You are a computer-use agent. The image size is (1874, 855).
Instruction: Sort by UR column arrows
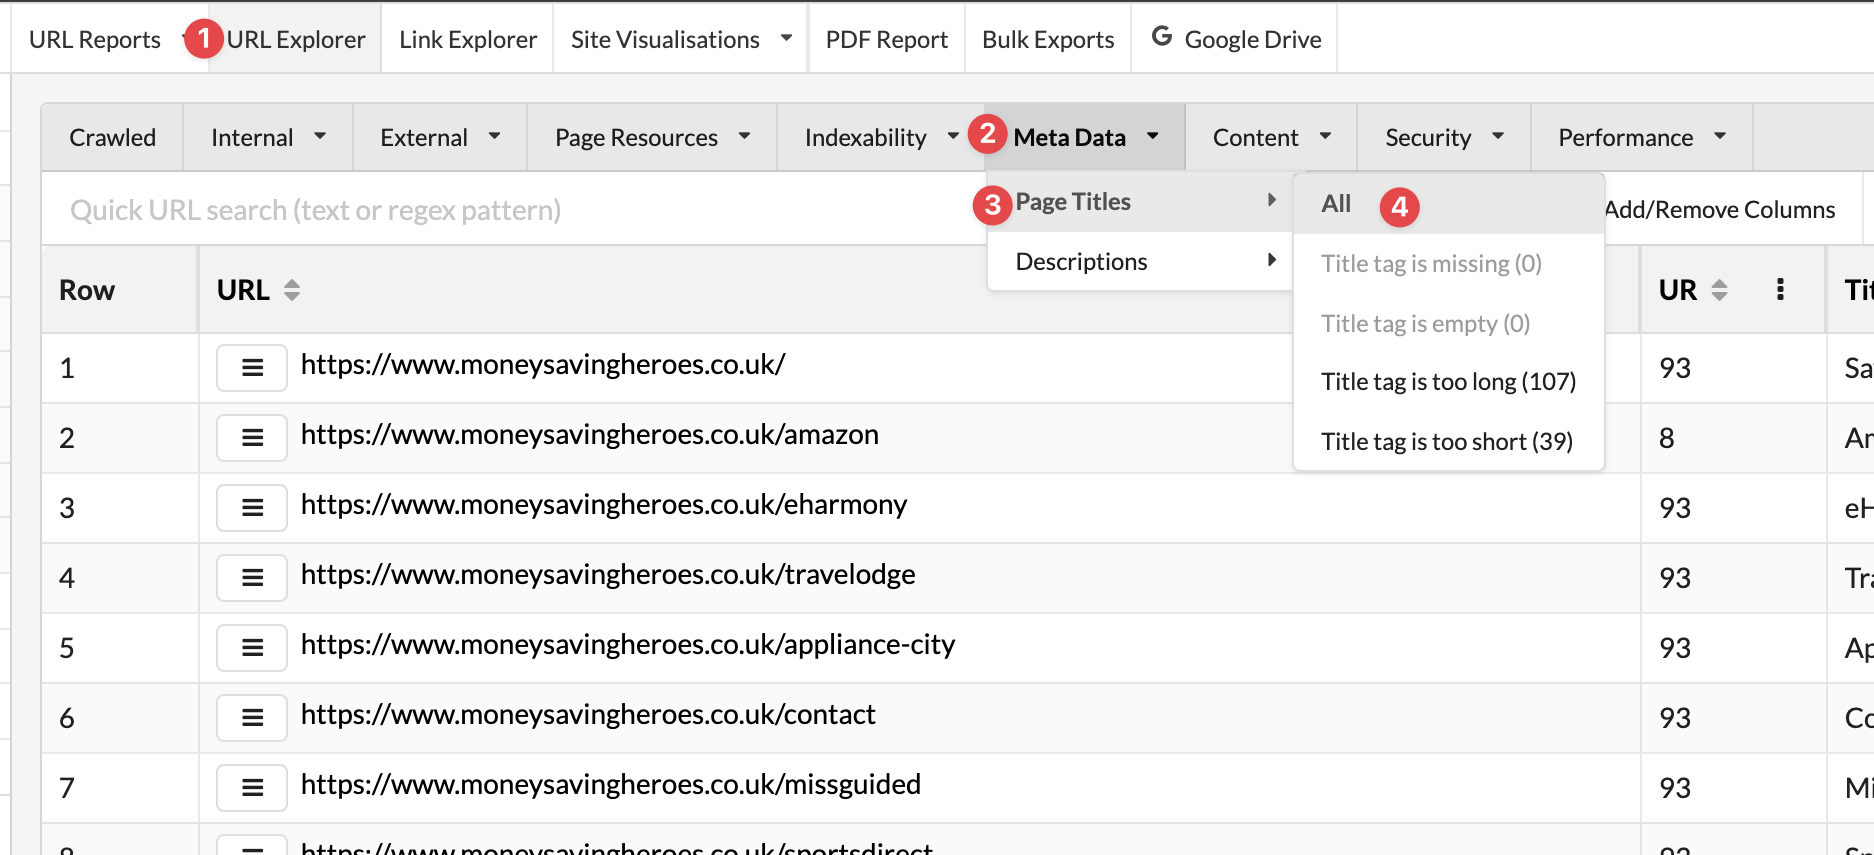click(x=1719, y=290)
